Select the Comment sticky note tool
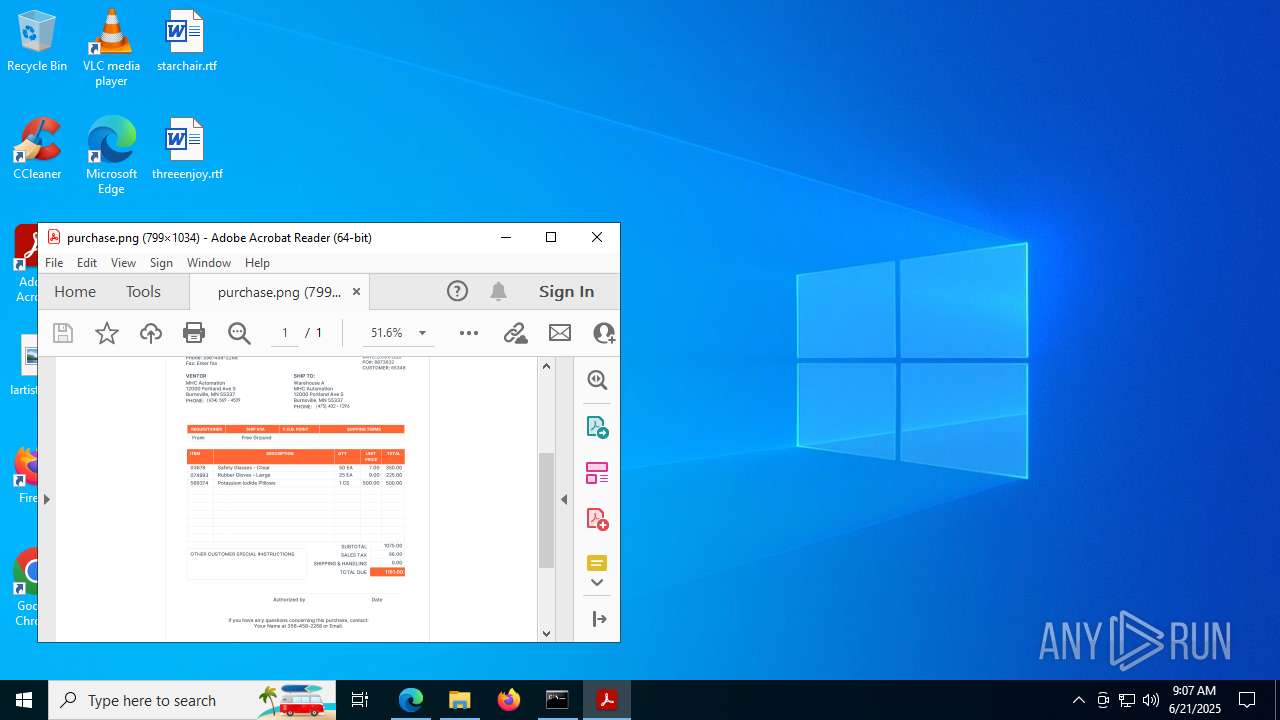 pyautogui.click(x=597, y=564)
